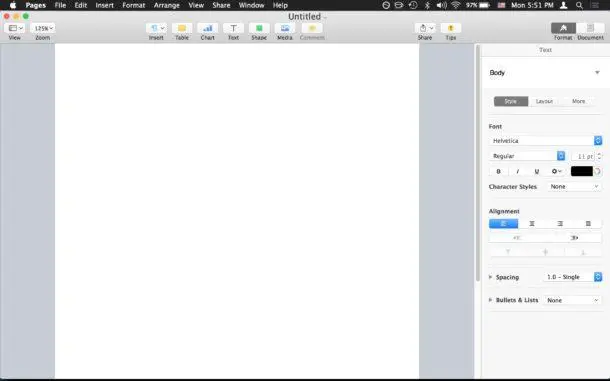This screenshot has height=381, width=610.
Task: Switch to the Style tab
Action: point(511,101)
